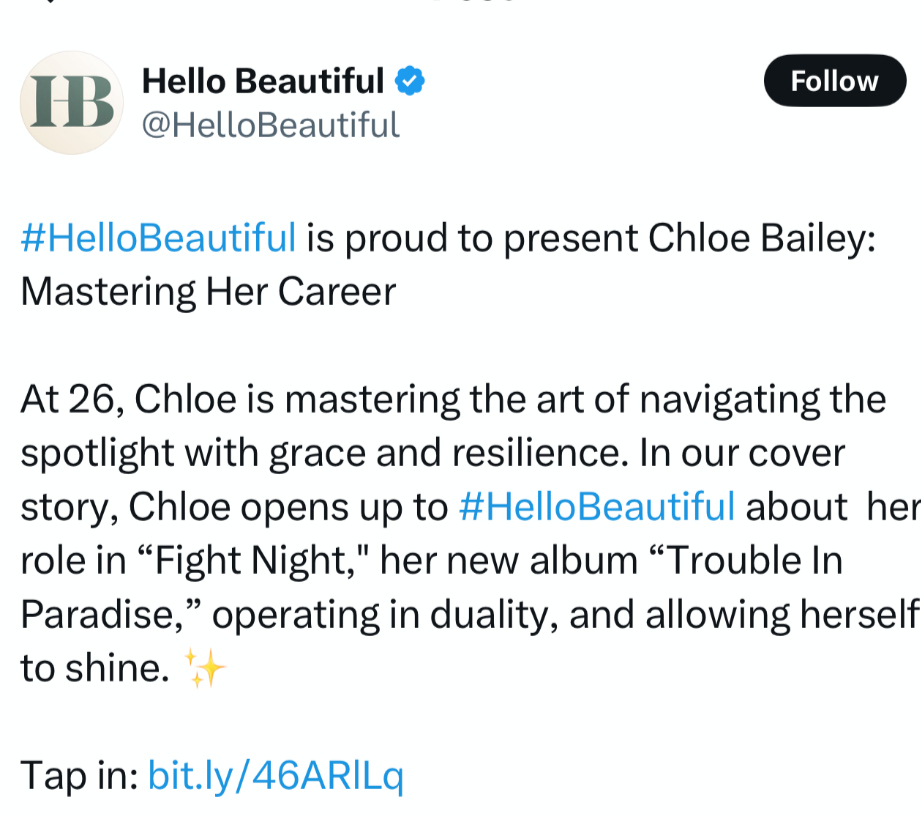Open the bit.ly/46ARlLq link
The height and width of the screenshot is (815, 921).
click(x=275, y=776)
